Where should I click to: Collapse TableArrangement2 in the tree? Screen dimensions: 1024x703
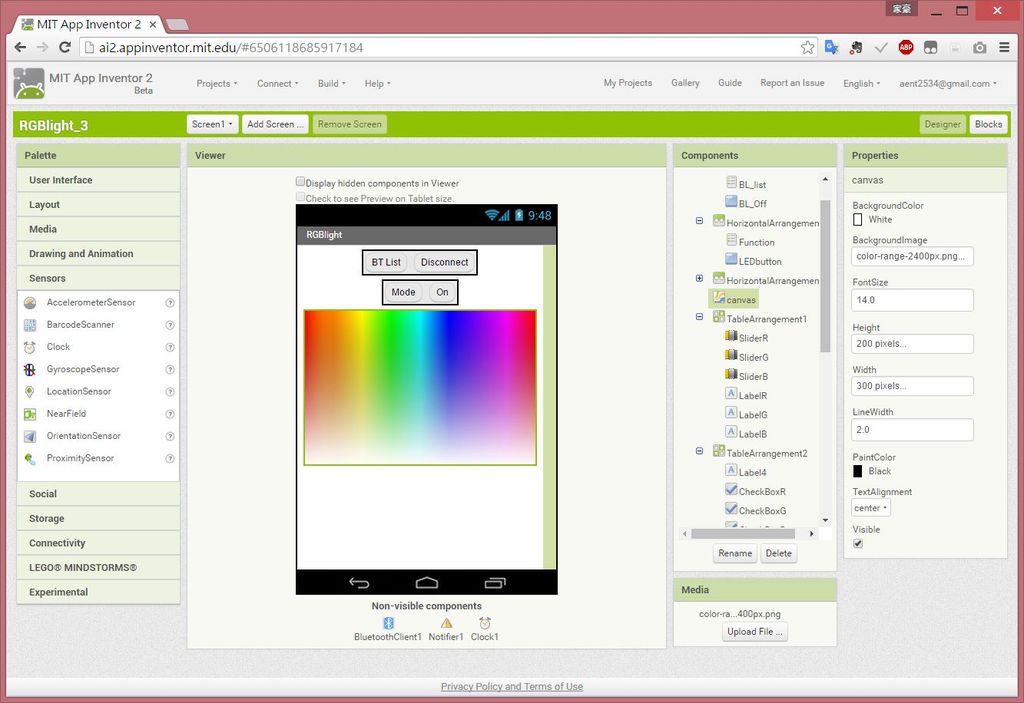[x=699, y=451]
